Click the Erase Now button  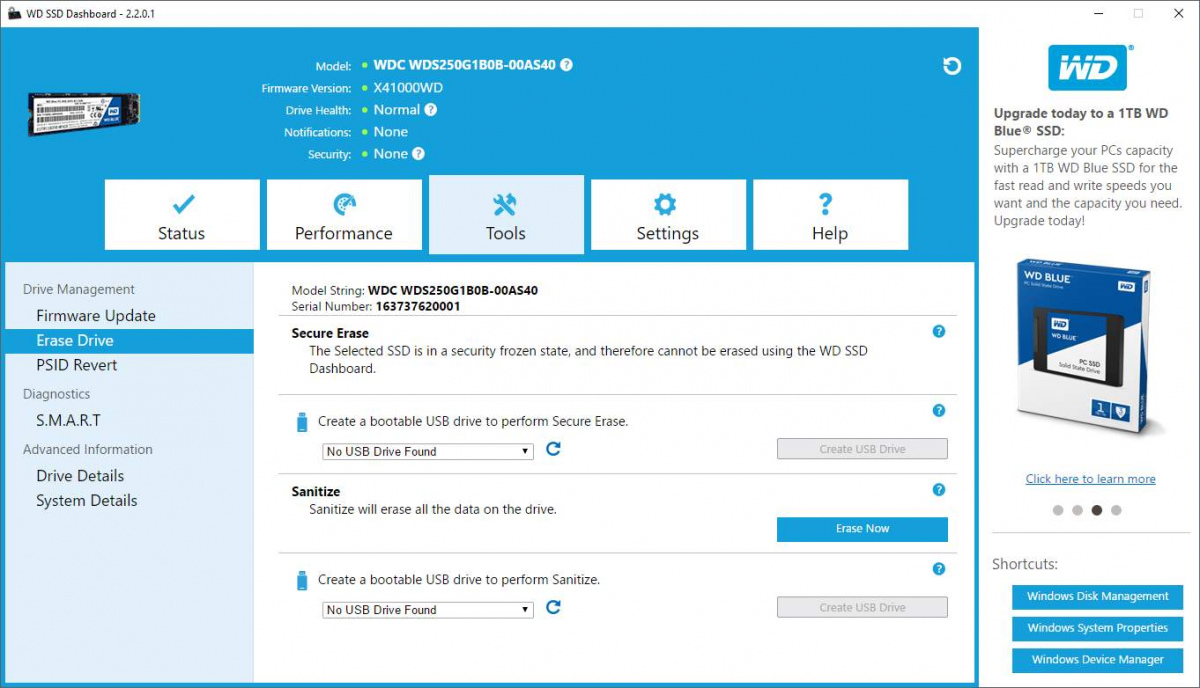click(x=862, y=529)
